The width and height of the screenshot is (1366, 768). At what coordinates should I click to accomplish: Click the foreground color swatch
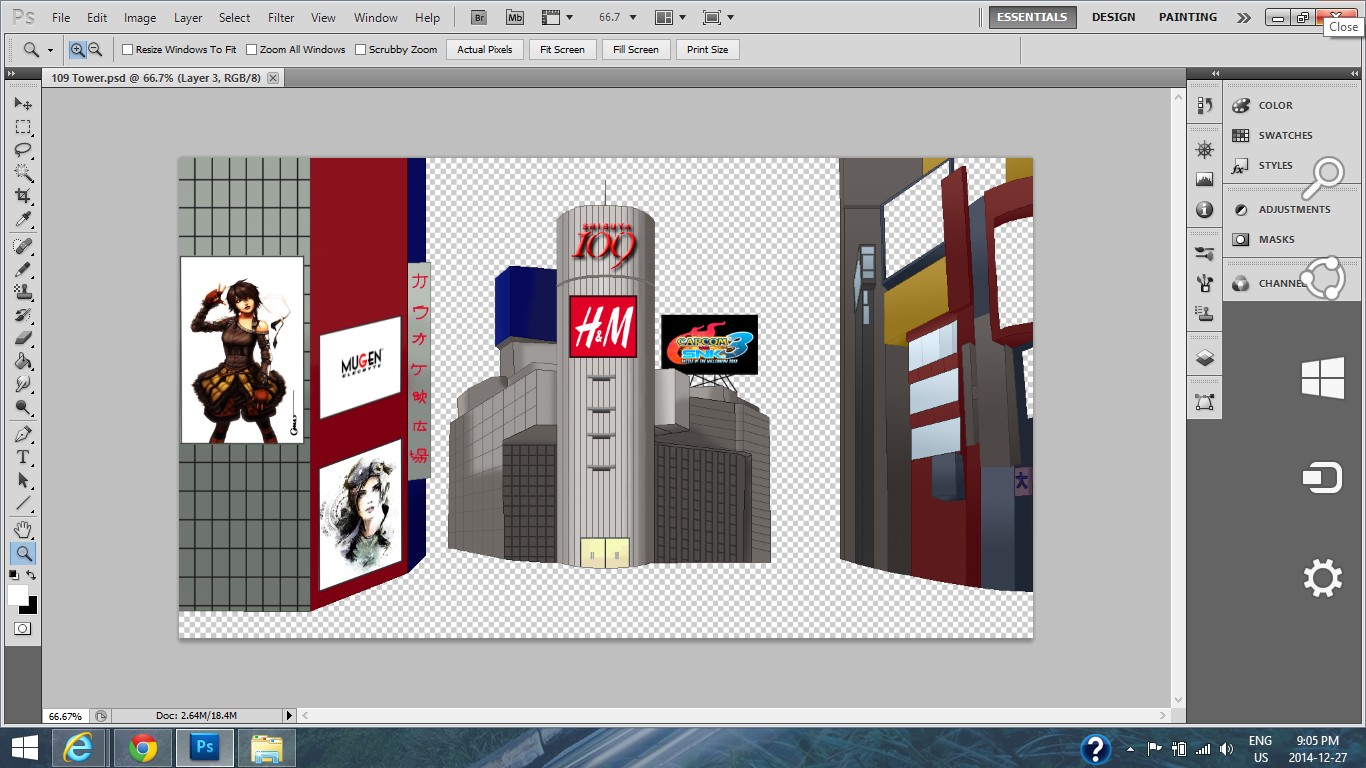point(18,595)
